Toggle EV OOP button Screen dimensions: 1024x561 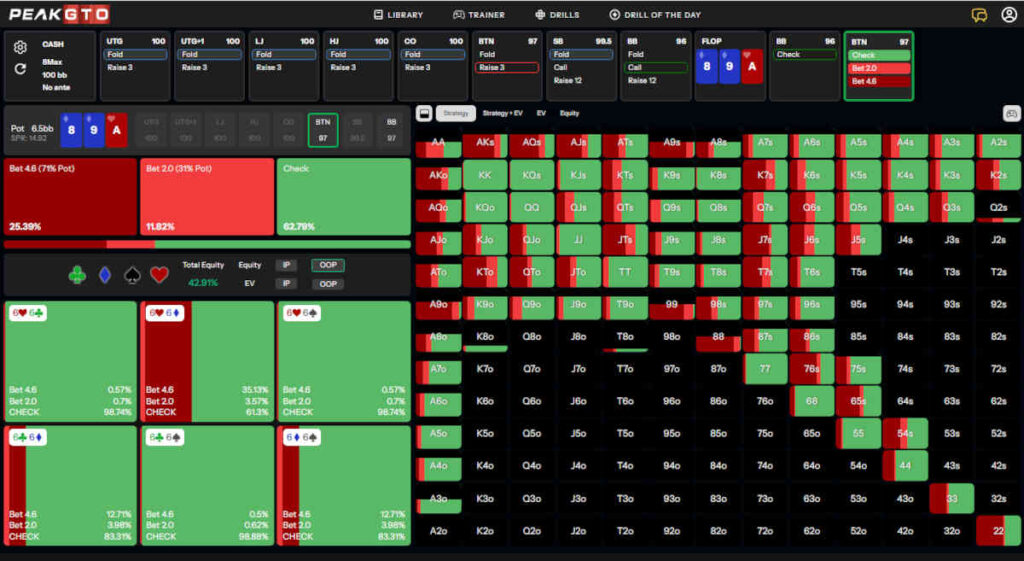click(x=328, y=283)
